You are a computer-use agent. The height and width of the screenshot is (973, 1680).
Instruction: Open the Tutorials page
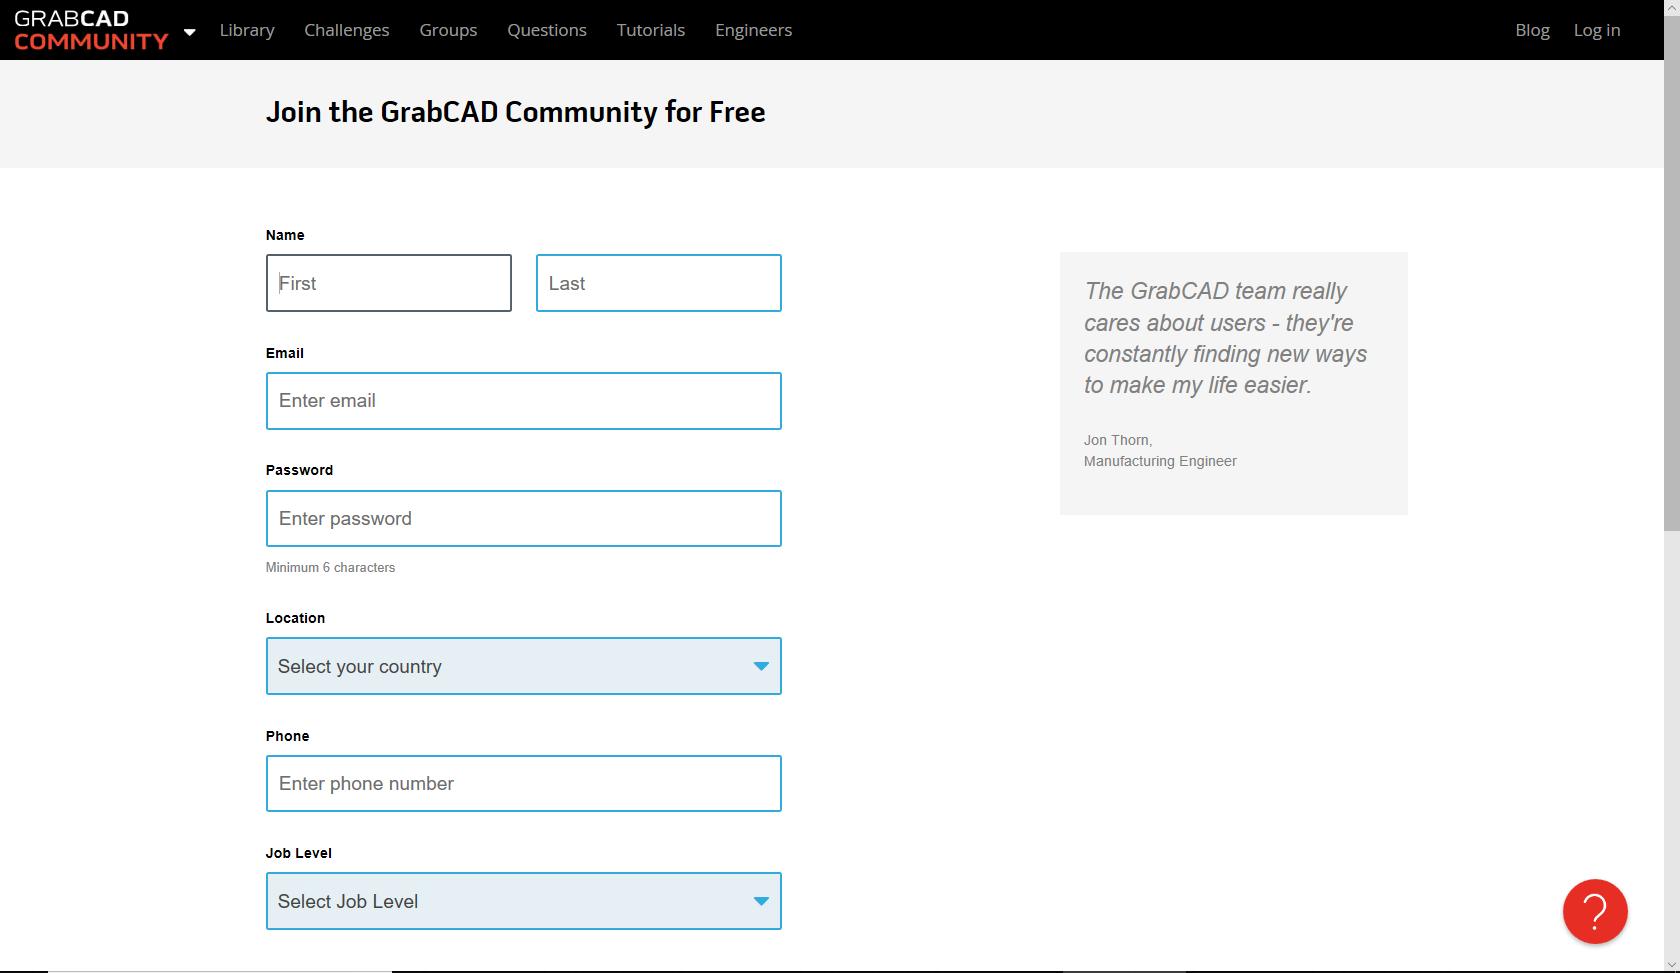click(x=650, y=30)
